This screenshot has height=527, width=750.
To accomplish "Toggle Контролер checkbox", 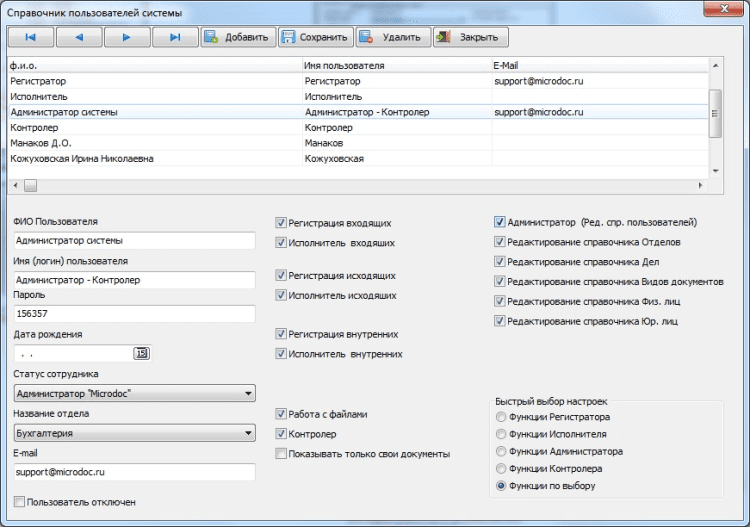I will pyautogui.click(x=281, y=434).
